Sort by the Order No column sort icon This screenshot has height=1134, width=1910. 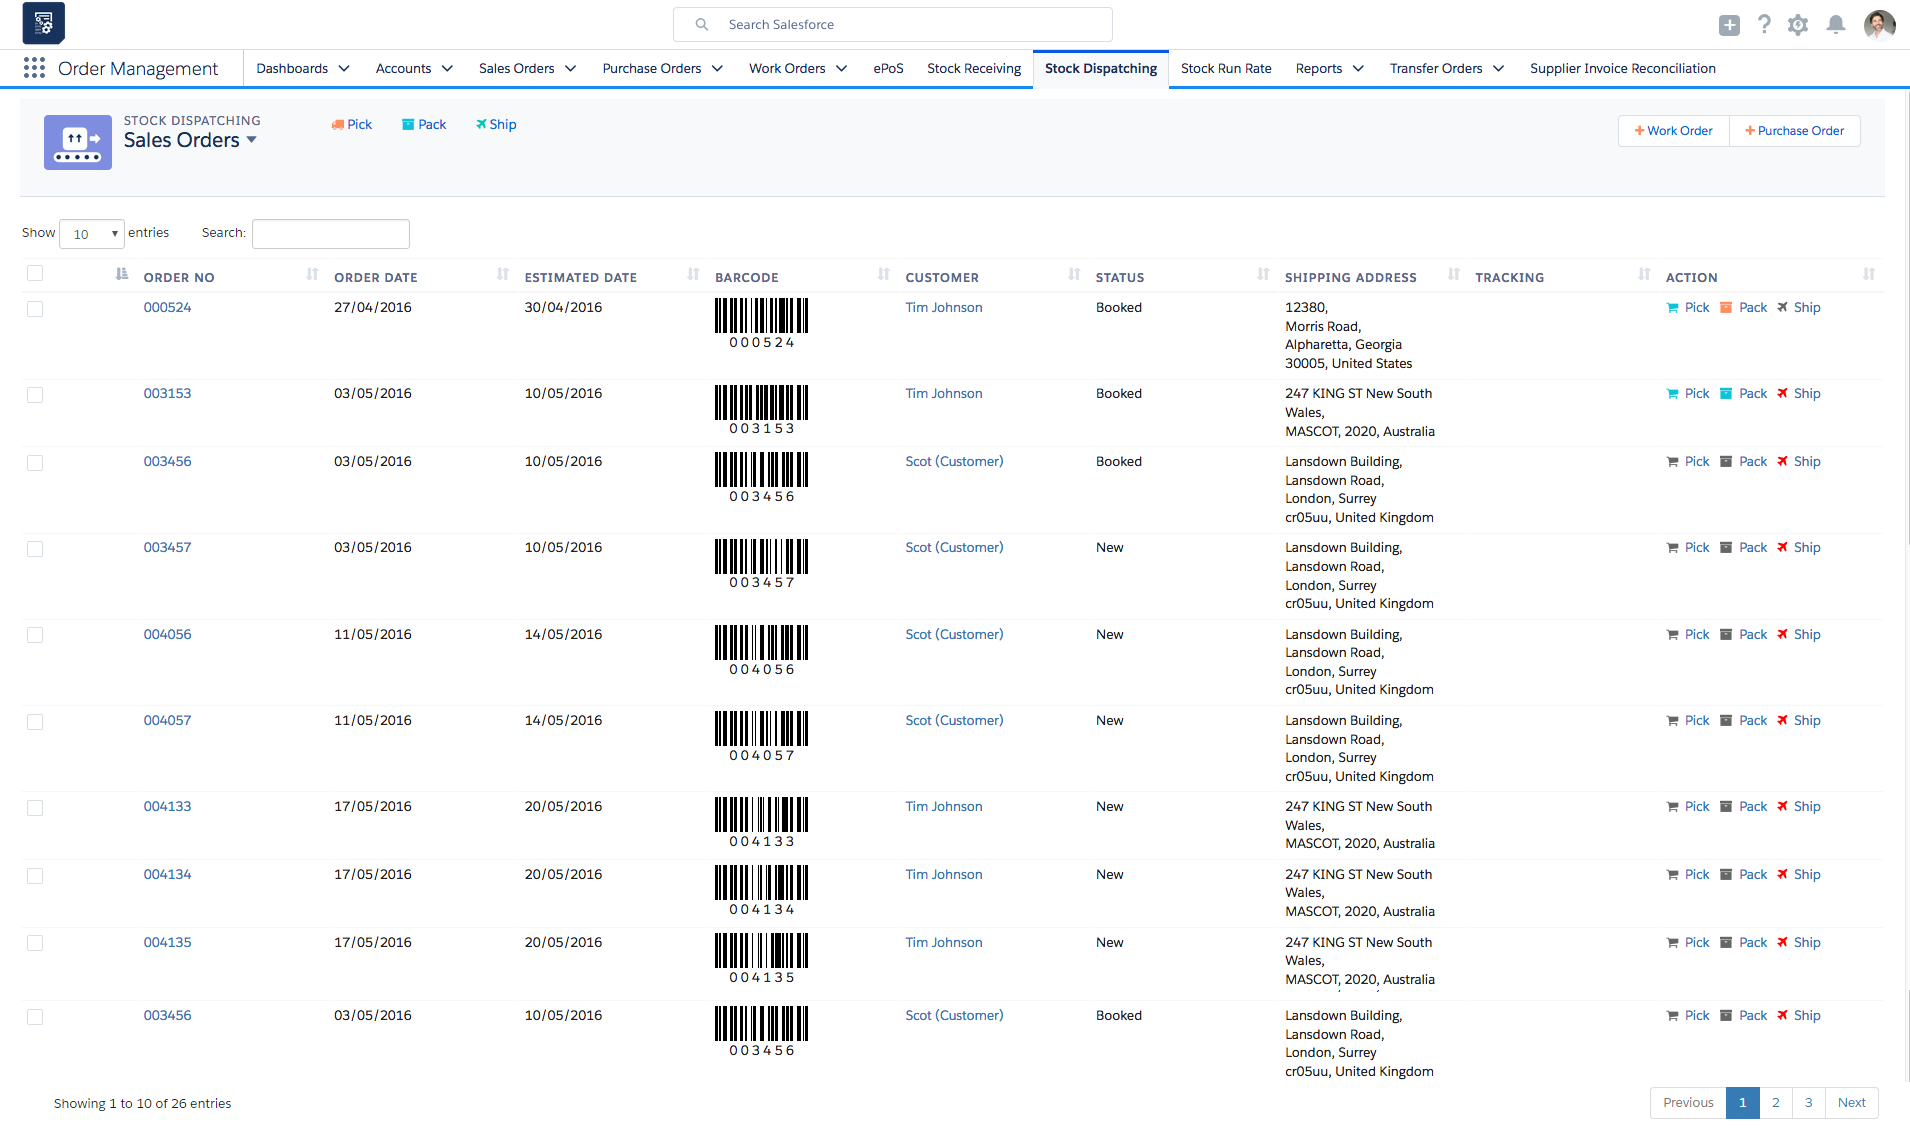pos(313,275)
